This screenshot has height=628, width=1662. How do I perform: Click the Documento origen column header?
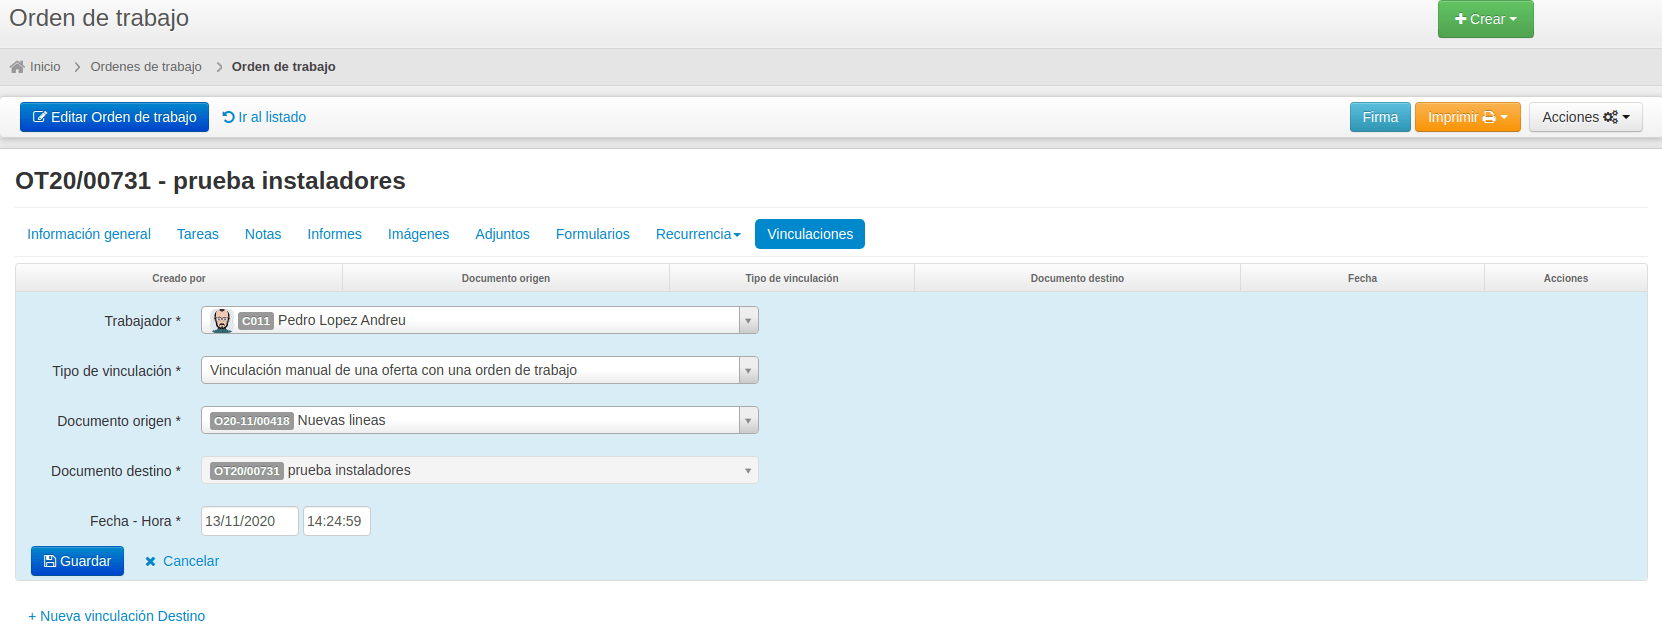pyautogui.click(x=506, y=278)
